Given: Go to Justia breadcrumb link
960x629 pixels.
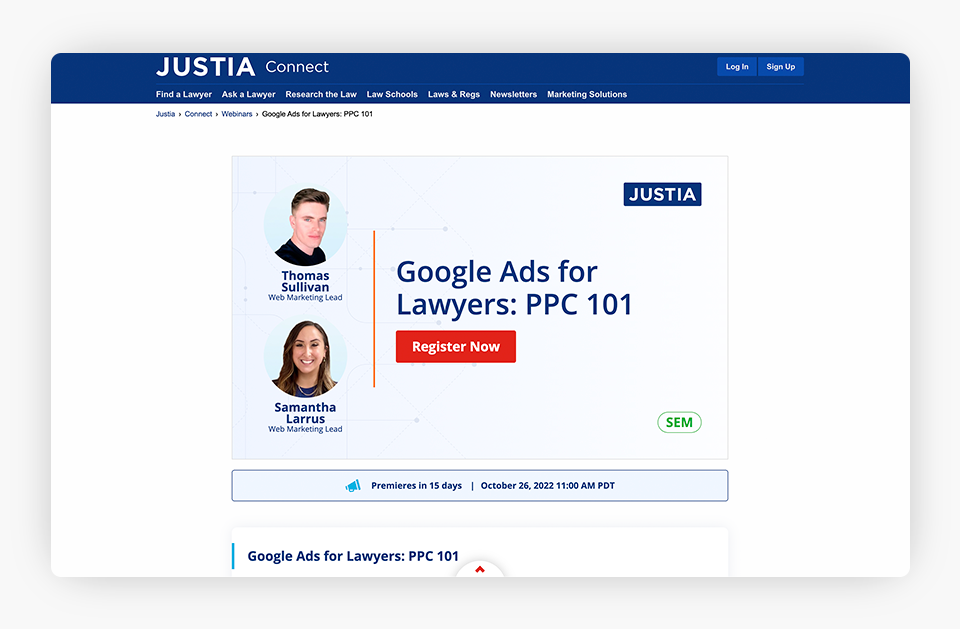Looking at the screenshot, I should 165,114.
